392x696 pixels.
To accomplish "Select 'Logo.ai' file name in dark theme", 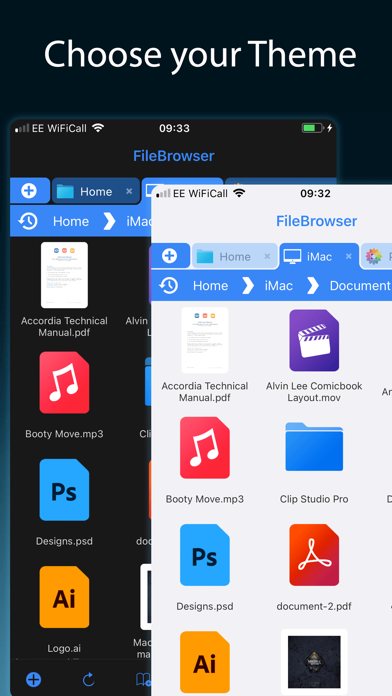I will (64, 649).
